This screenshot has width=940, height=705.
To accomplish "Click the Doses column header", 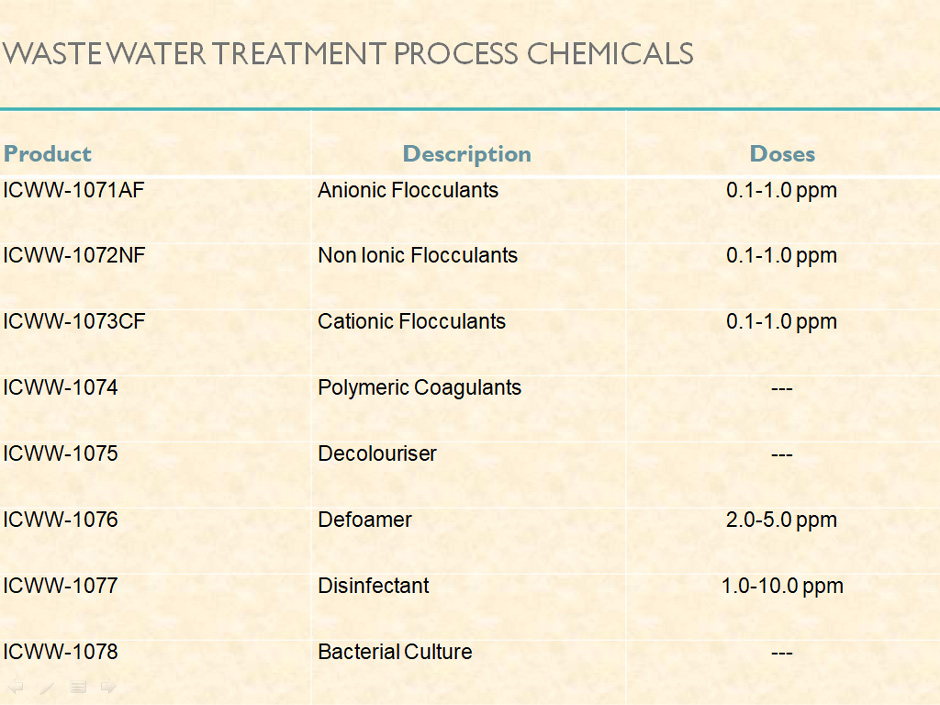I will (x=782, y=154).
